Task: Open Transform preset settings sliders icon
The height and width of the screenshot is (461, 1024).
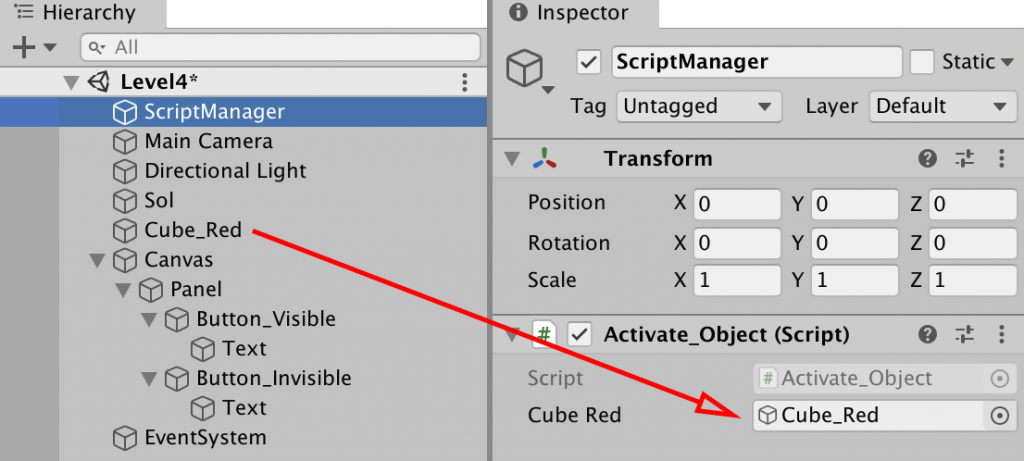Action: click(x=964, y=159)
